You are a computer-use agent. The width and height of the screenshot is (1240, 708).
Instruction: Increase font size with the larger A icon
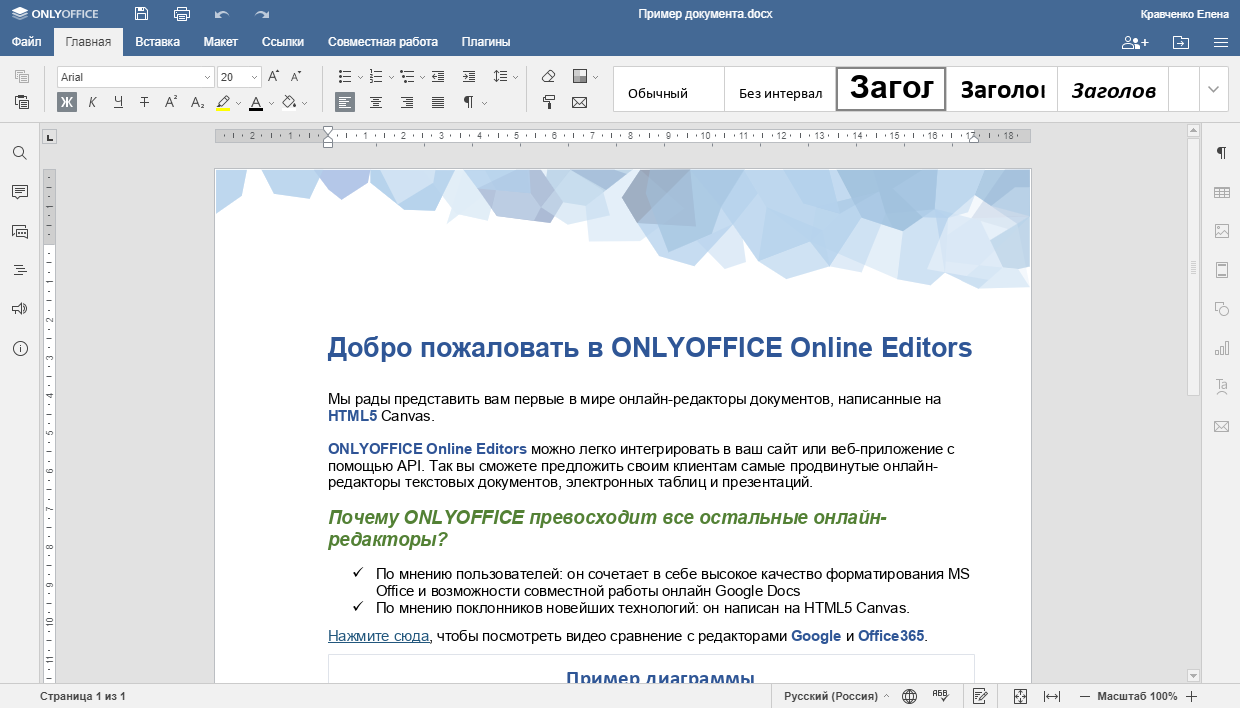click(x=274, y=77)
